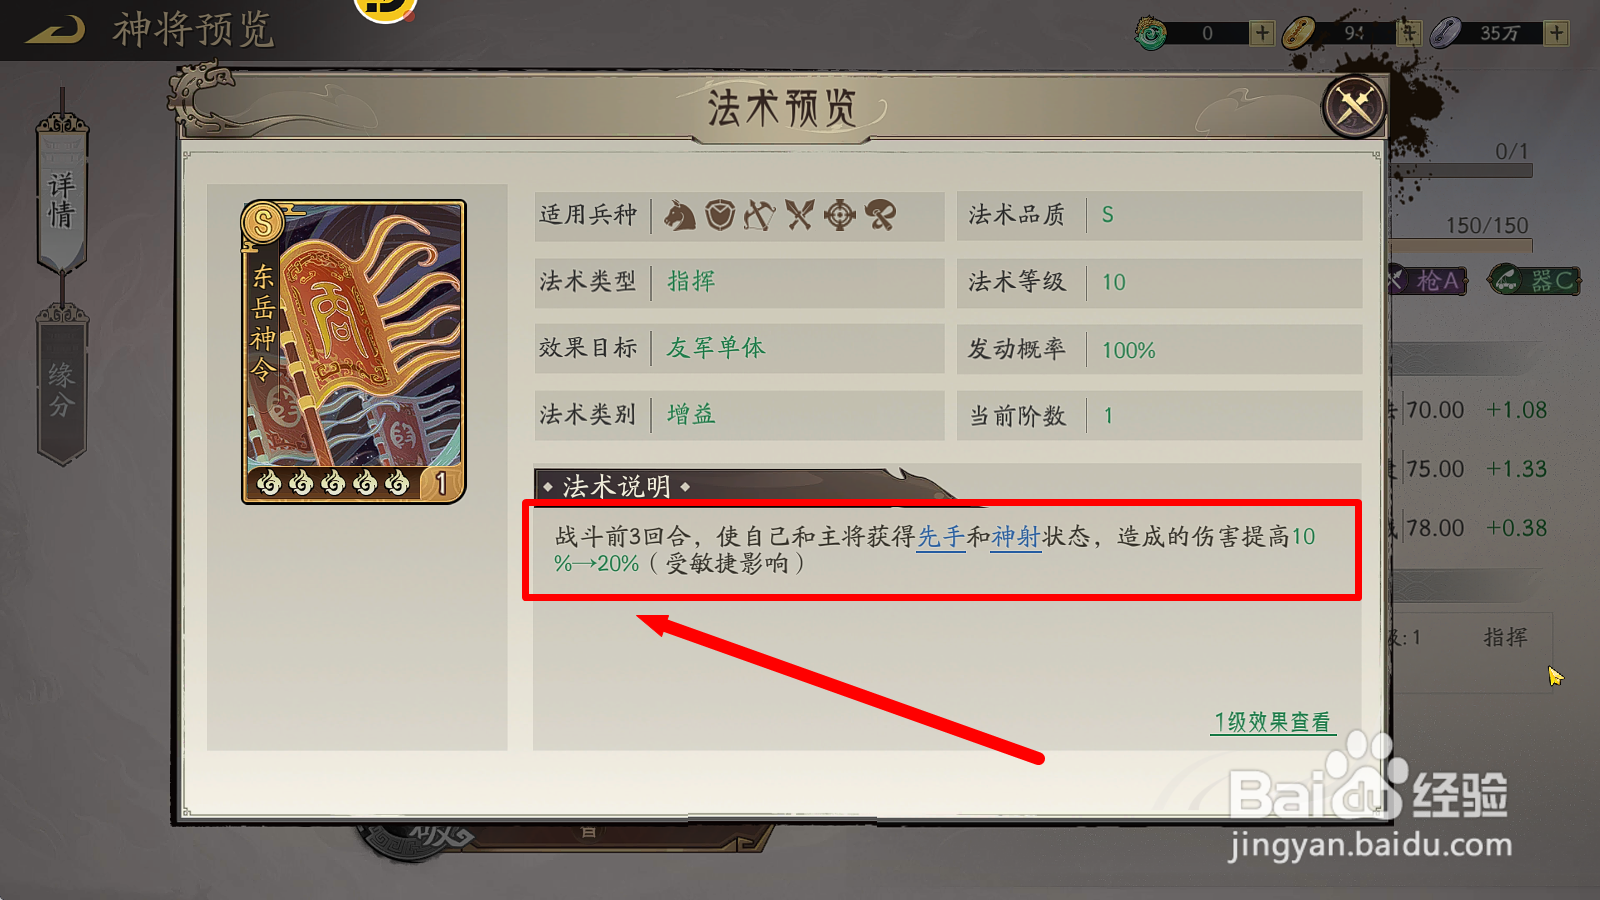Select the crosshair target troop icon

pos(840,215)
